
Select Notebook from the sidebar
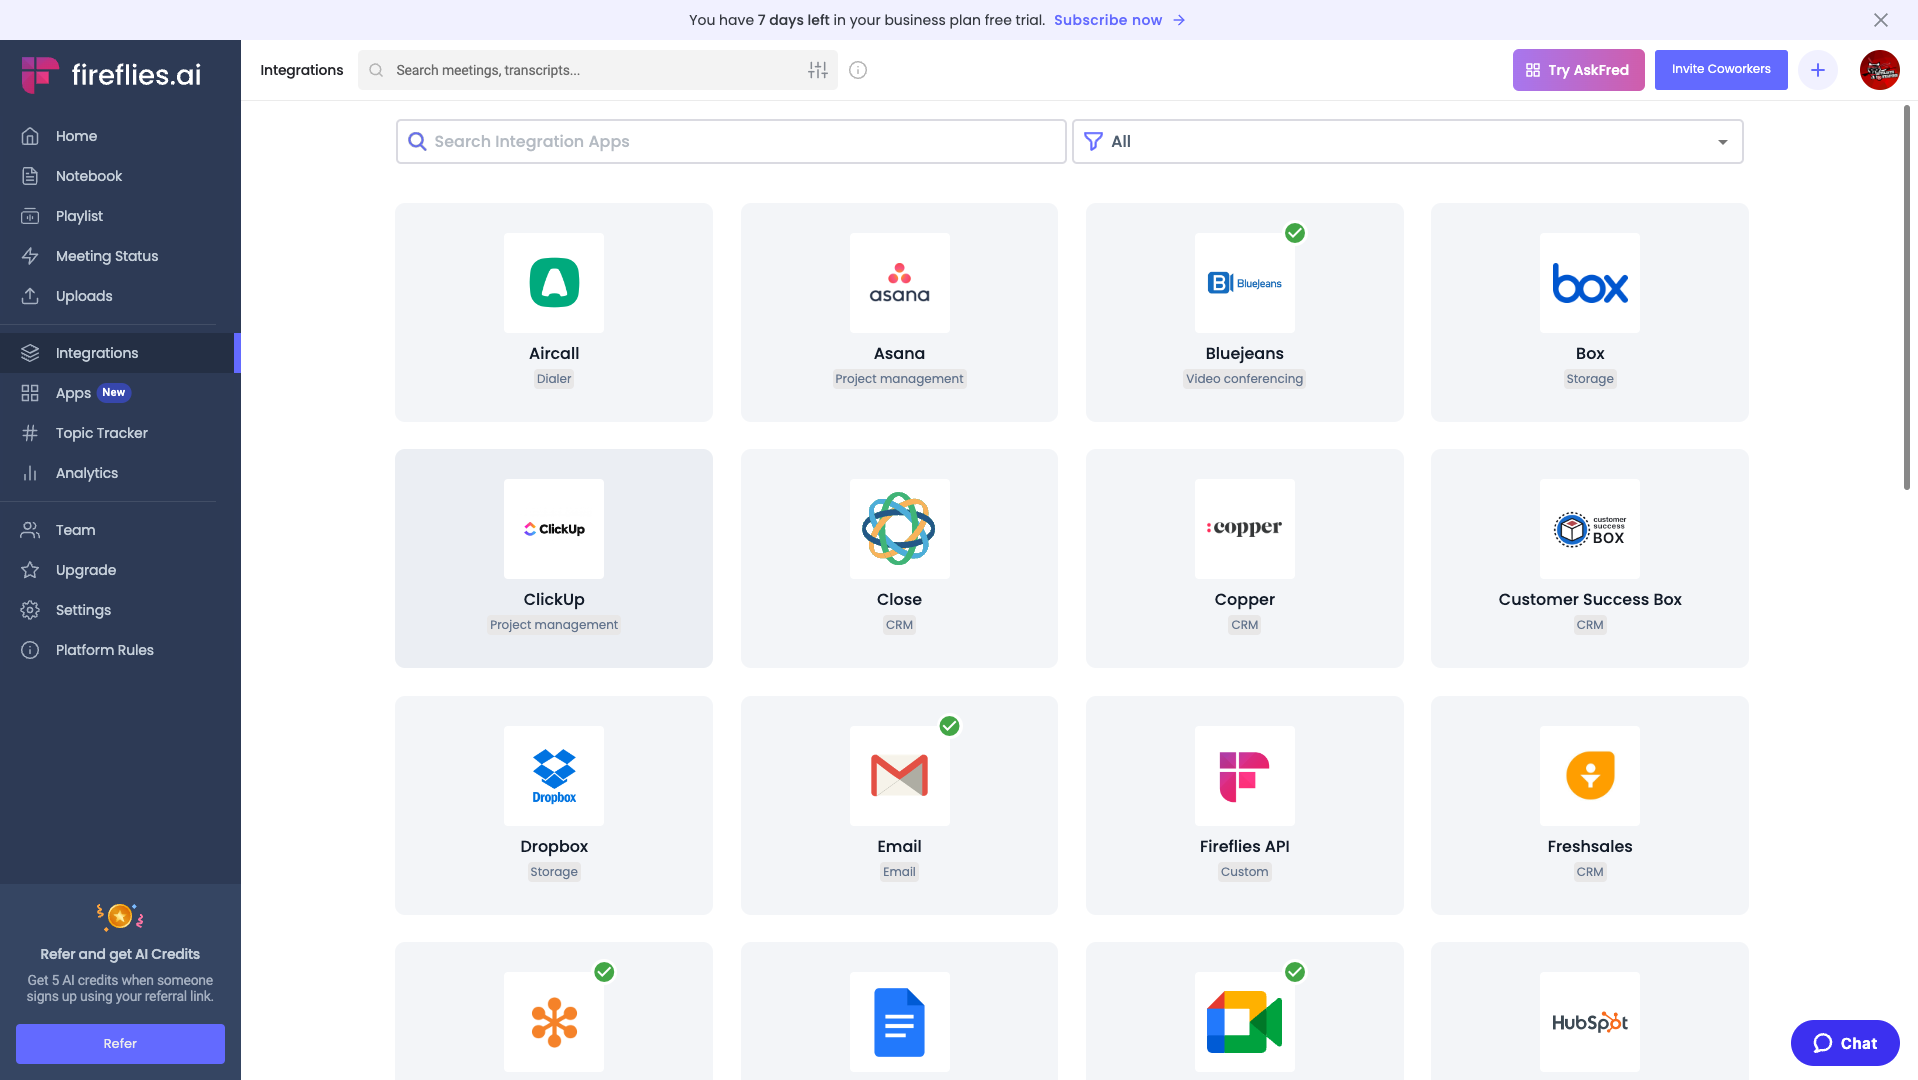pyautogui.click(x=89, y=176)
